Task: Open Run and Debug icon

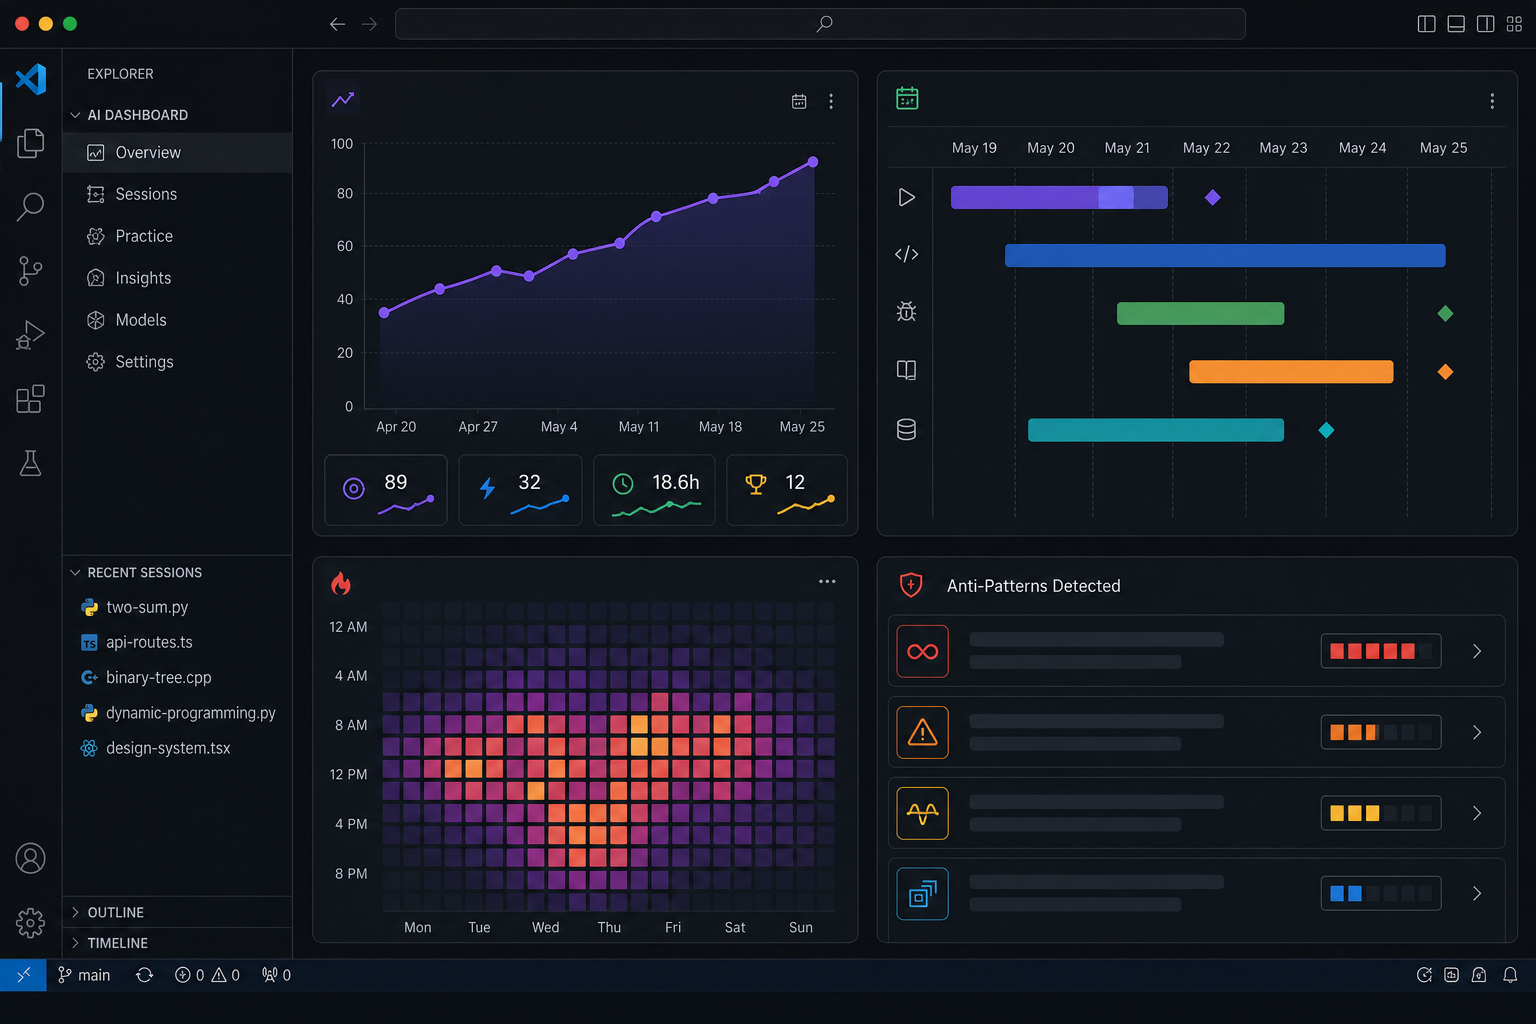Action: point(31,335)
